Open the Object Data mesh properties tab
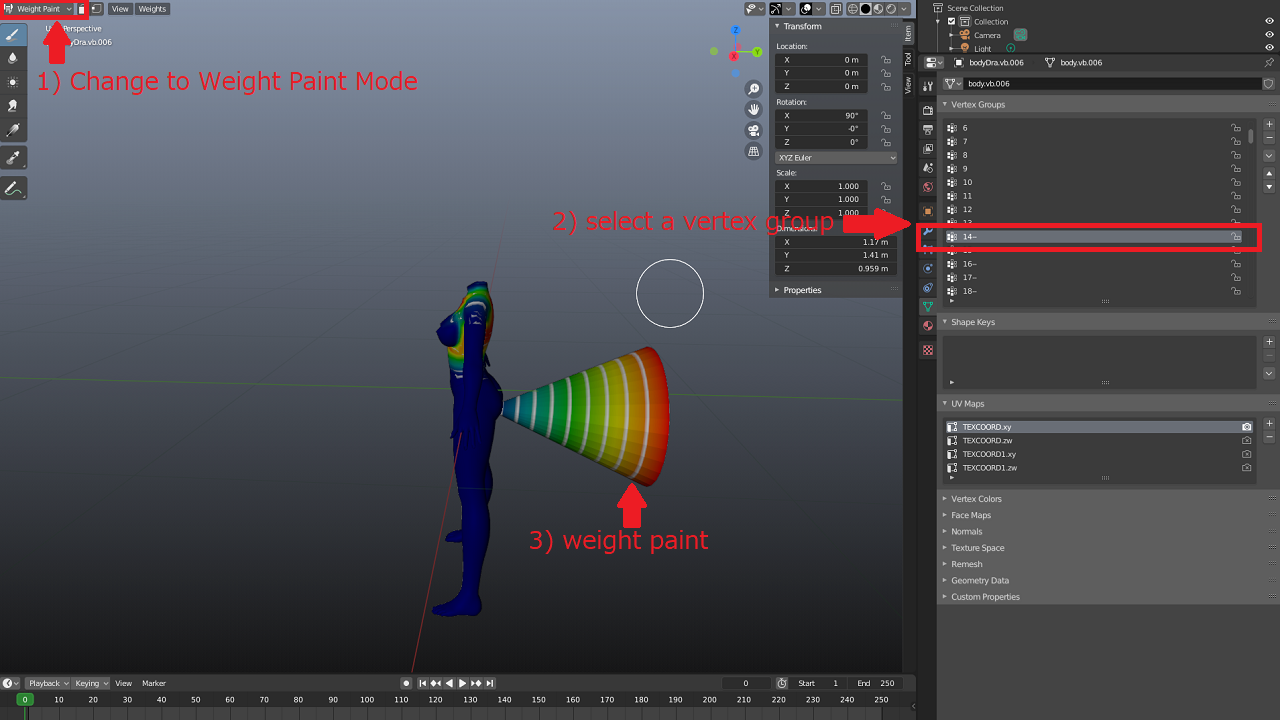The image size is (1280, 720). pyautogui.click(x=928, y=306)
